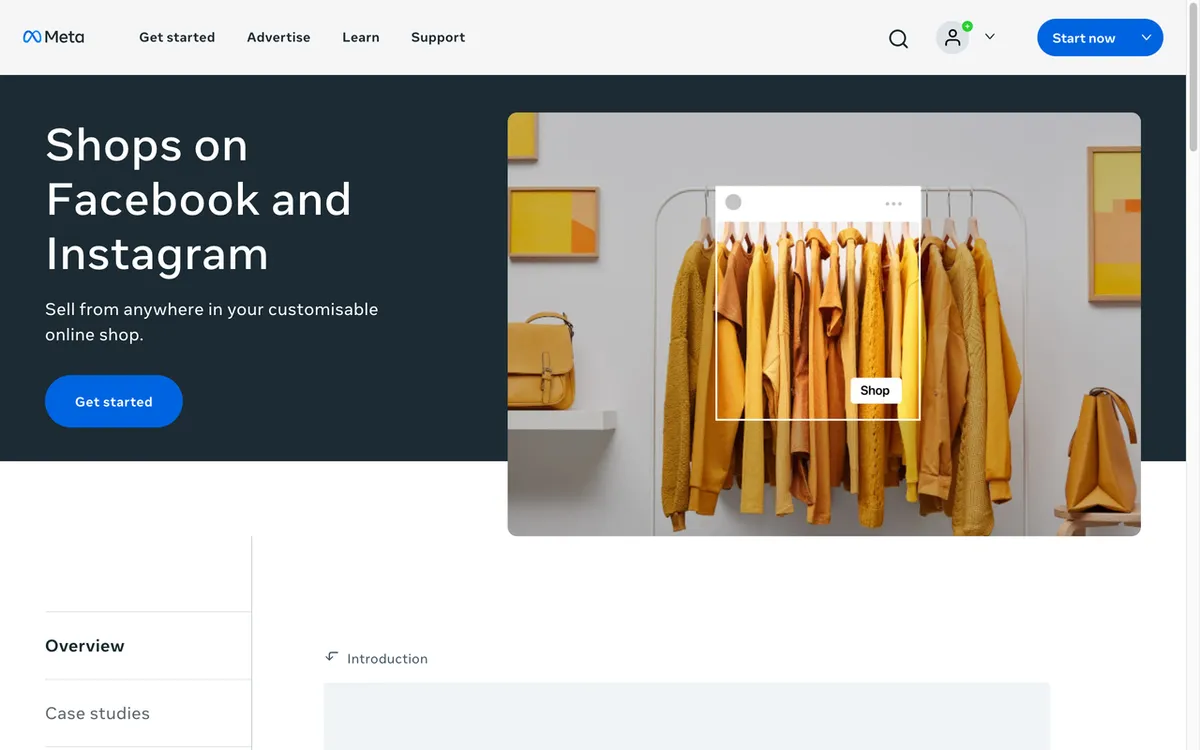Click the user account avatar icon
Image resolution: width=1200 pixels, height=750 pixels.
tap(953, 37)
